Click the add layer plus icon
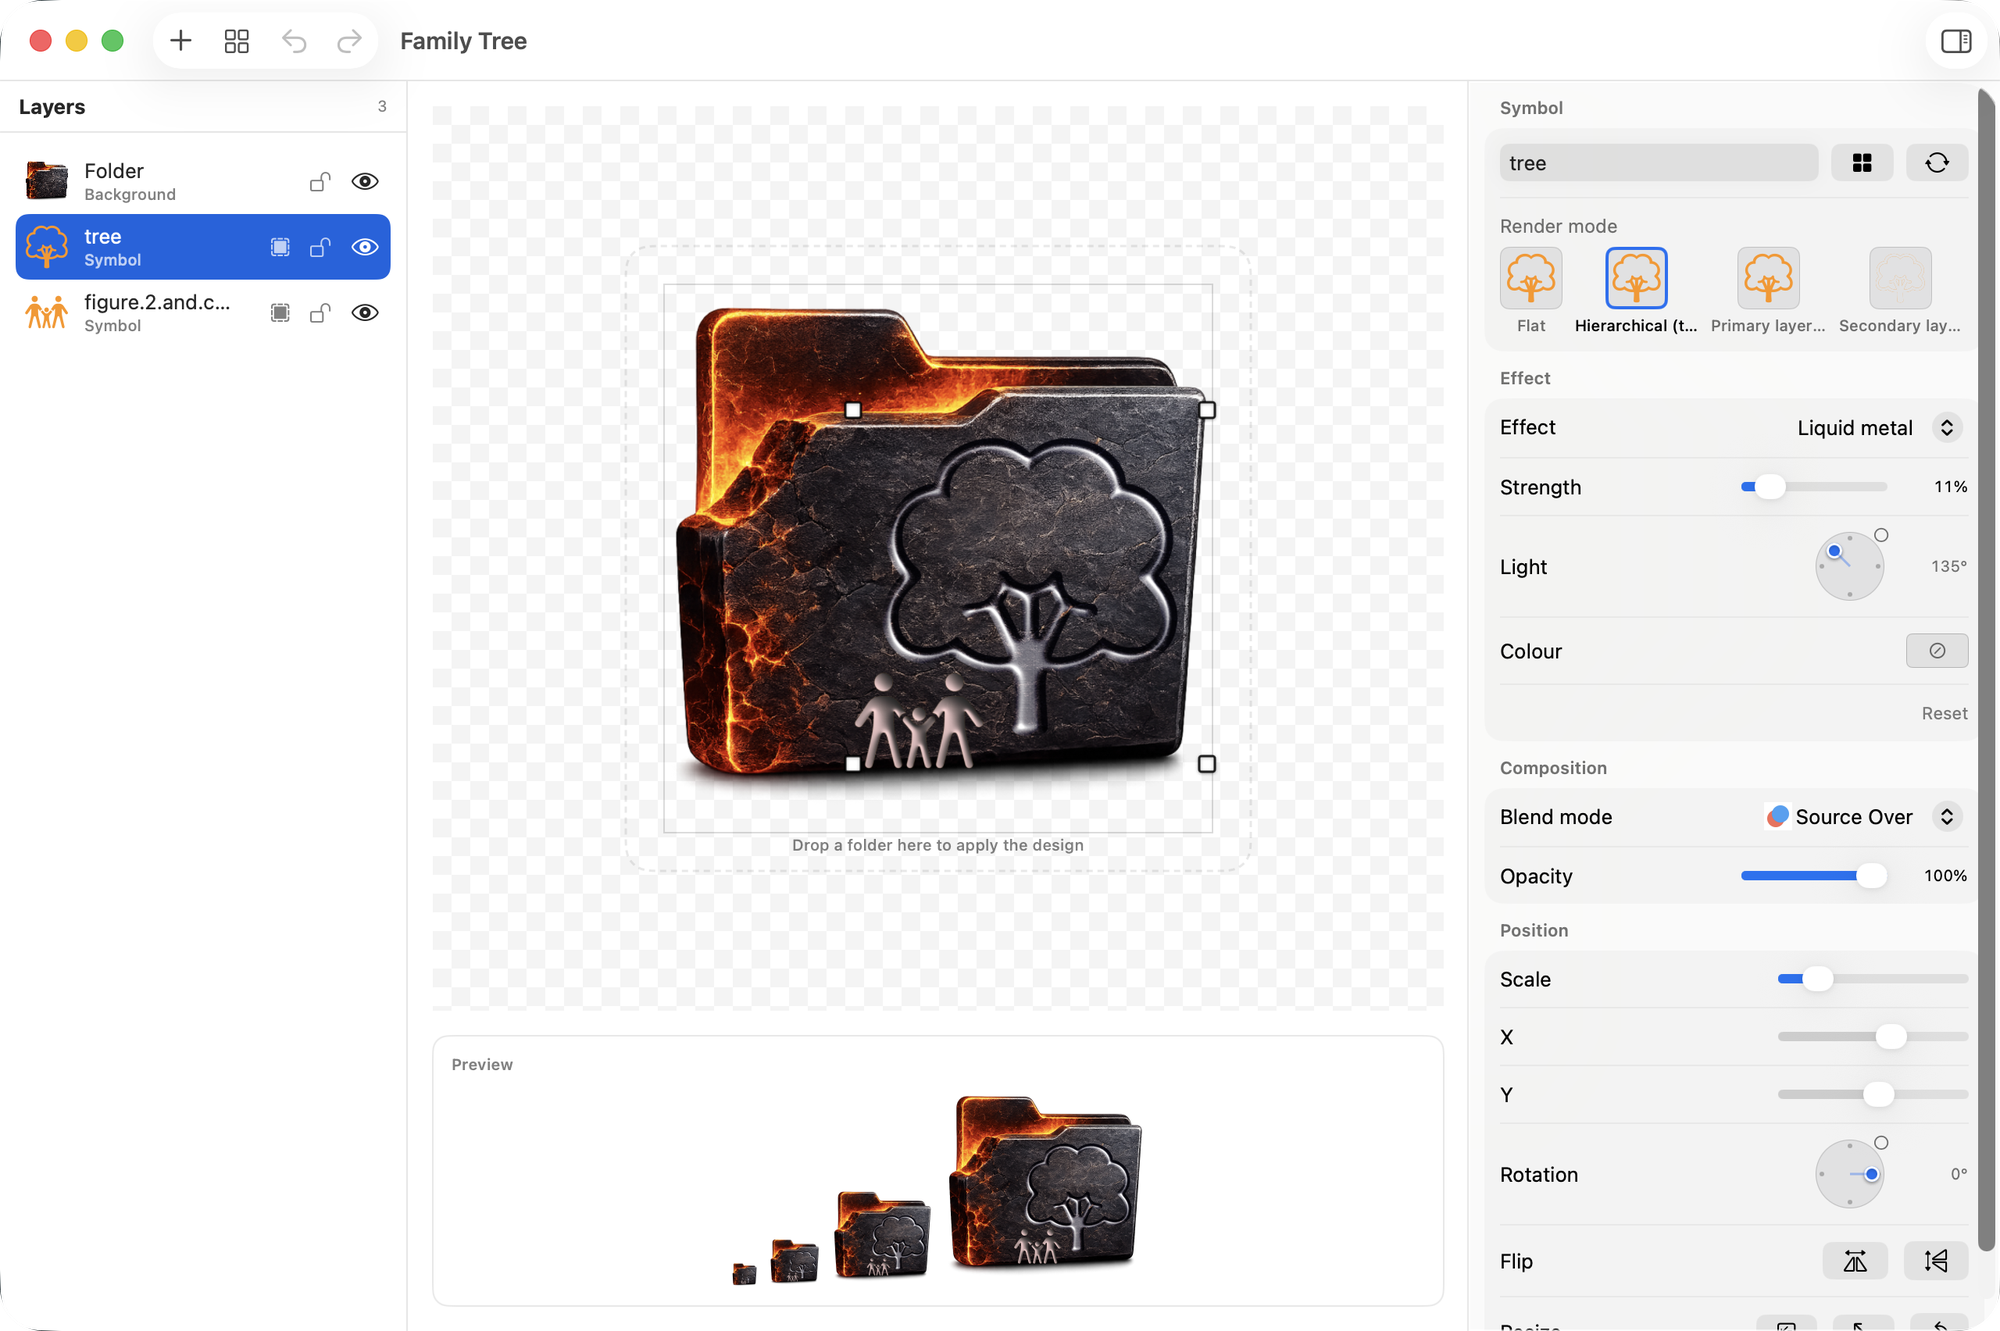Image resolution: width=2000 pixels, height=1331 pixels. [181, 41]
